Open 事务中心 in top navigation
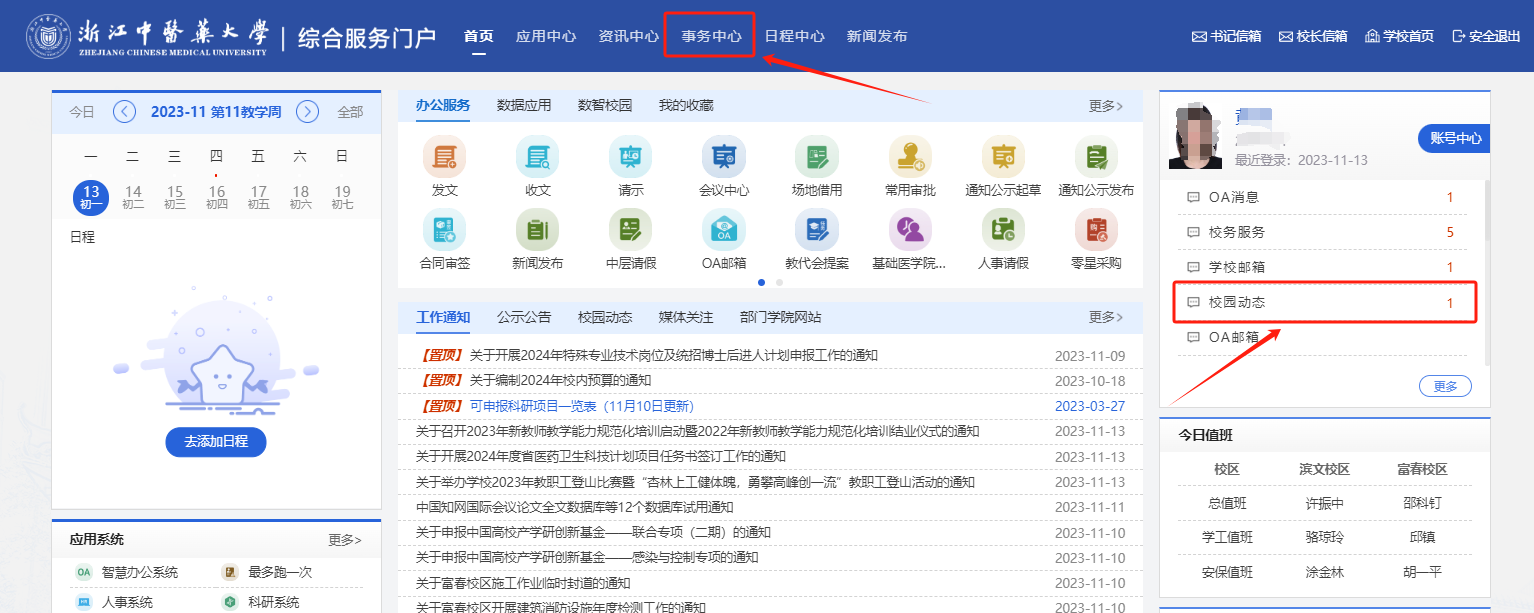The width and height of the screenshot is (1534, 613). [x=711, y=36]
